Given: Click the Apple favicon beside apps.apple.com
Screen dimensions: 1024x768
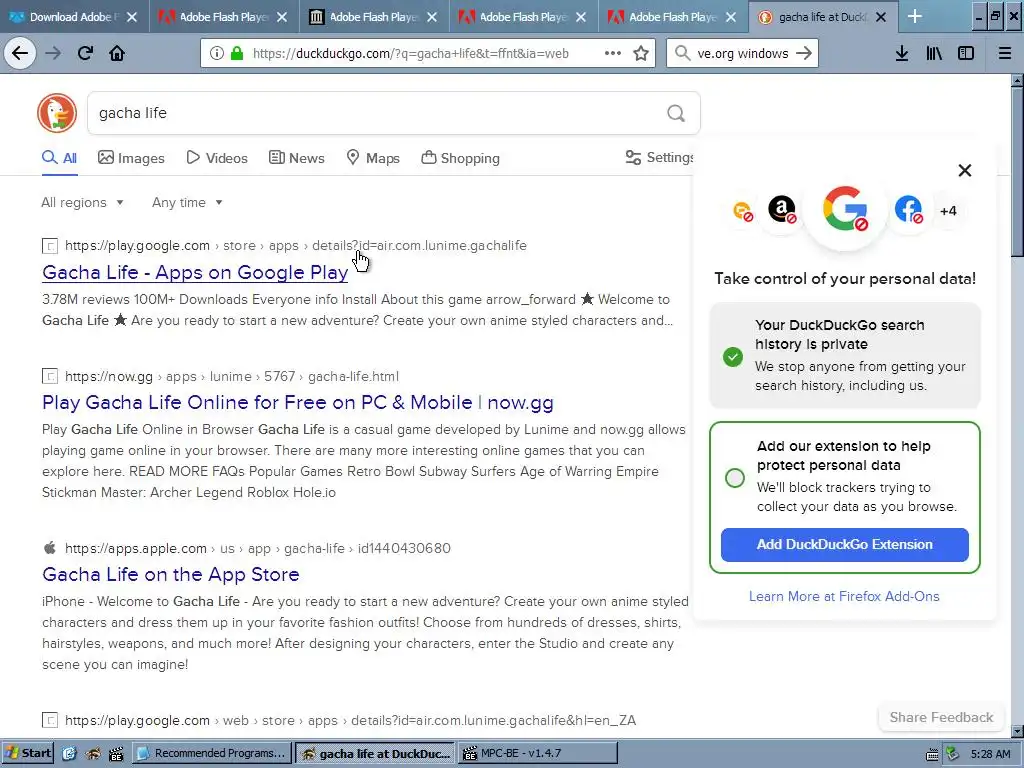Looking at the screenshot, I should (50, 547).
